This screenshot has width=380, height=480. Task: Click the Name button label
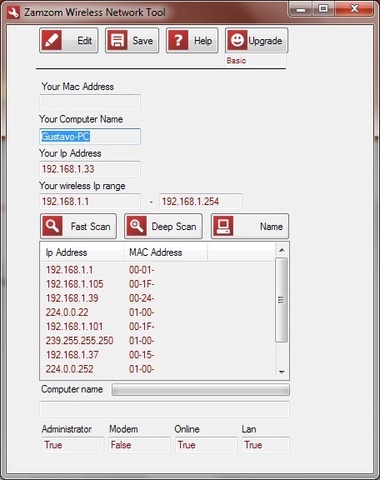(271, 227)
